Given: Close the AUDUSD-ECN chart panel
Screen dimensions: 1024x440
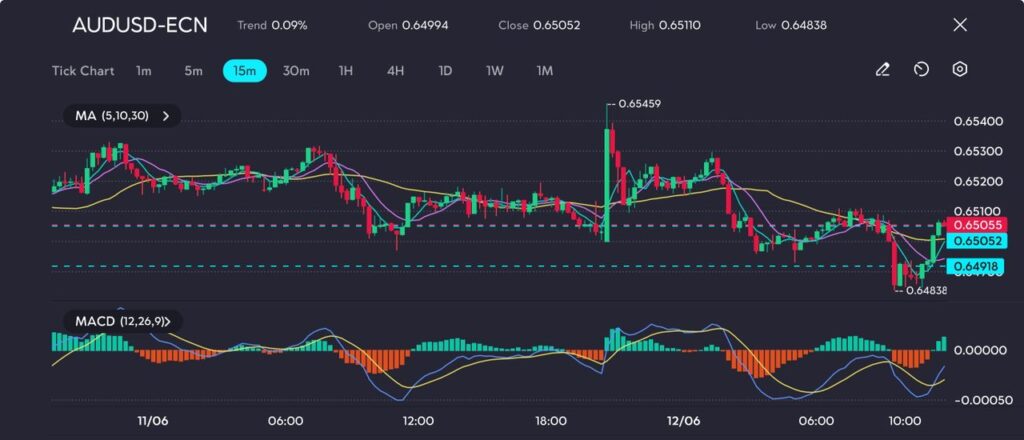Looking at the screenshot, I should [x=960, y=25].
